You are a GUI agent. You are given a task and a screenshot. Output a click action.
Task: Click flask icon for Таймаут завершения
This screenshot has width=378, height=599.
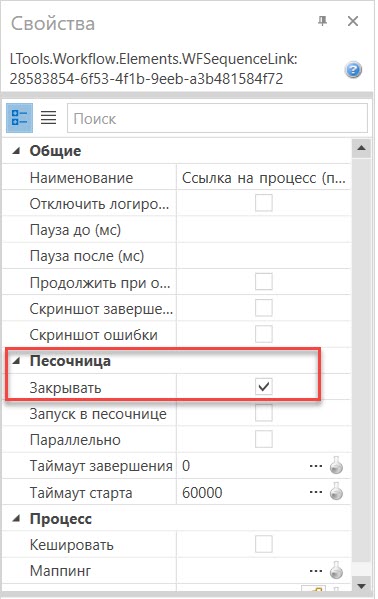(336, 466)
